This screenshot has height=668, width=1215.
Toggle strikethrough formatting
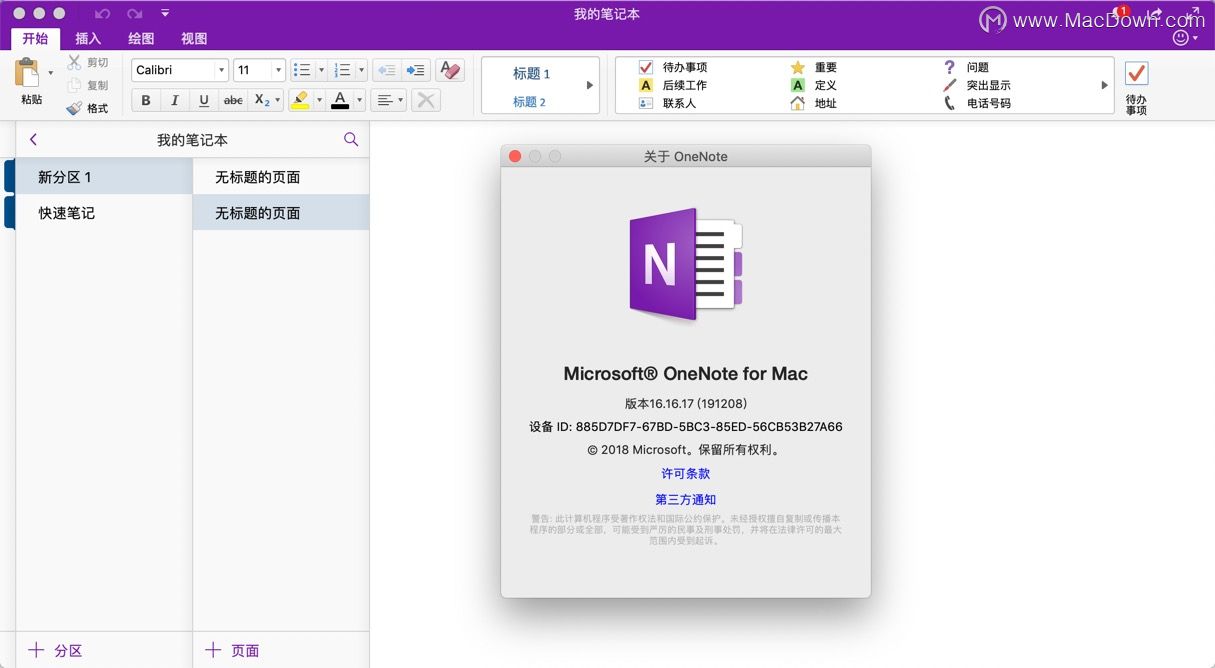pyautogui.click(x=233, y=100)
